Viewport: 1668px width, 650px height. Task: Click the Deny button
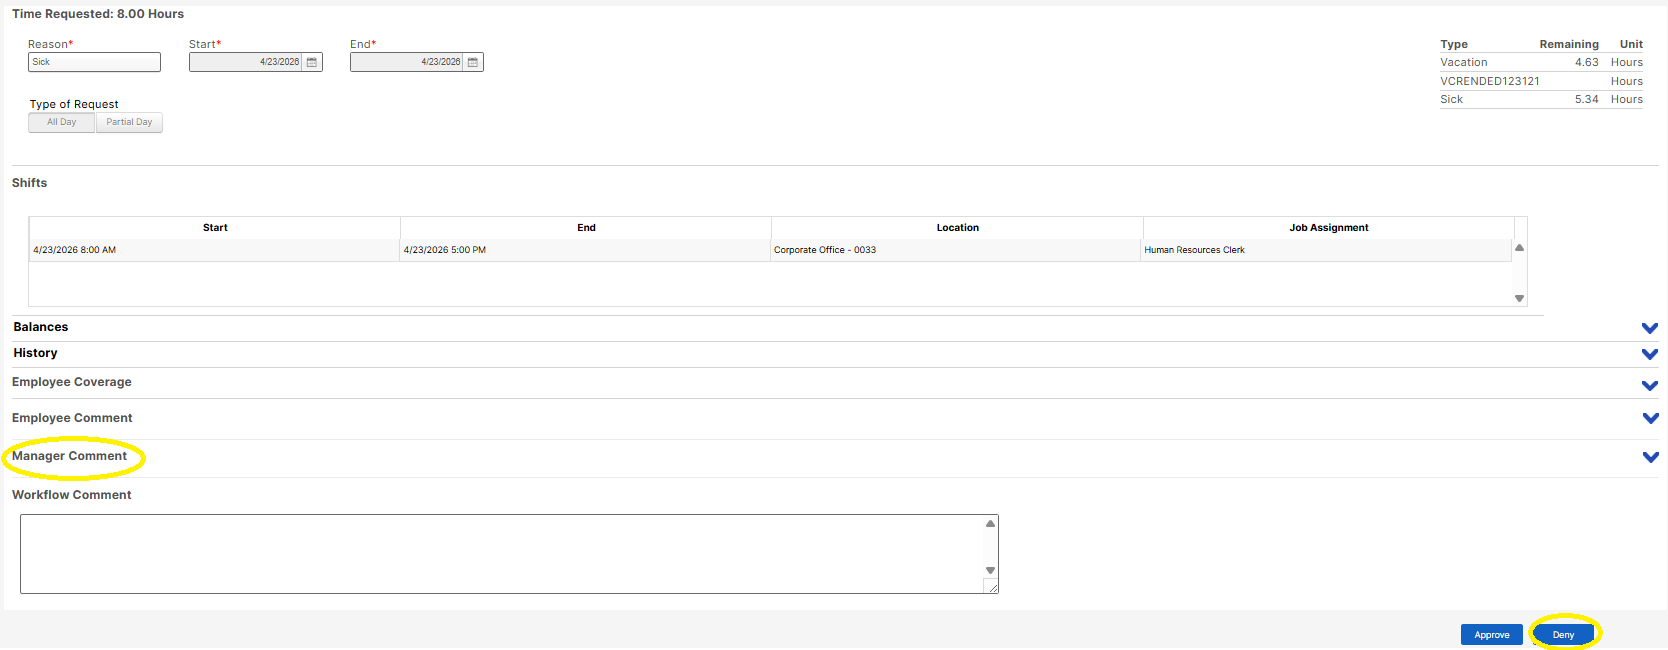tap(1563, 635)
